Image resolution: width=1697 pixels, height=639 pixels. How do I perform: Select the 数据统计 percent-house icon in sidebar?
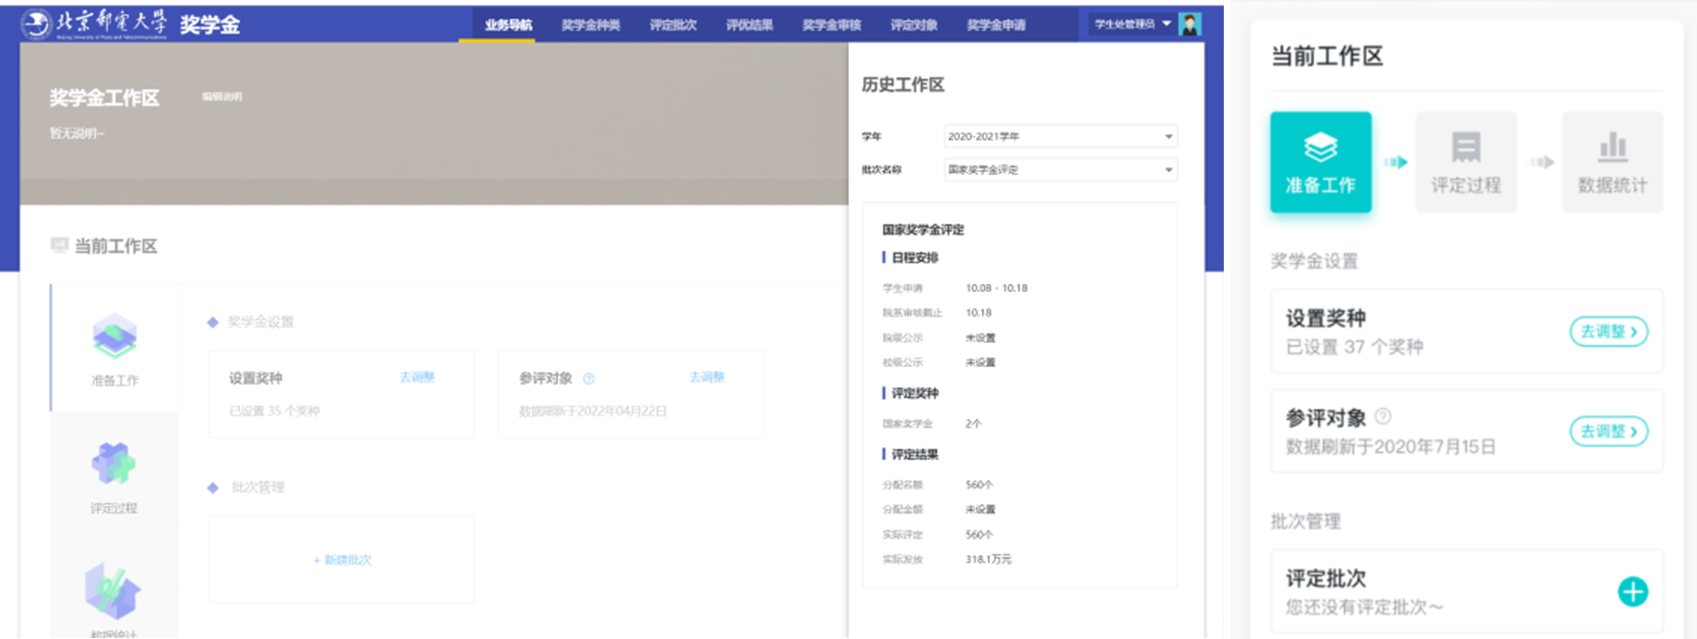click(113, 590)
